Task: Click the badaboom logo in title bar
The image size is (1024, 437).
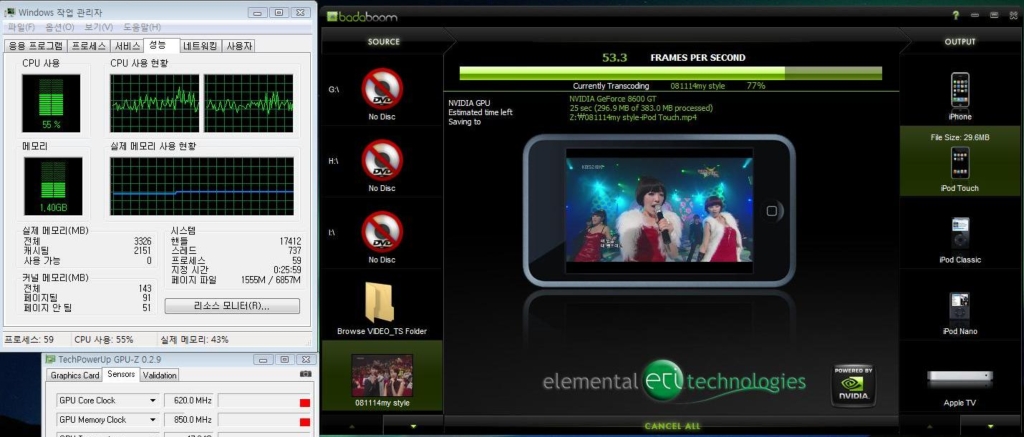Action: (x=362, y=16)
